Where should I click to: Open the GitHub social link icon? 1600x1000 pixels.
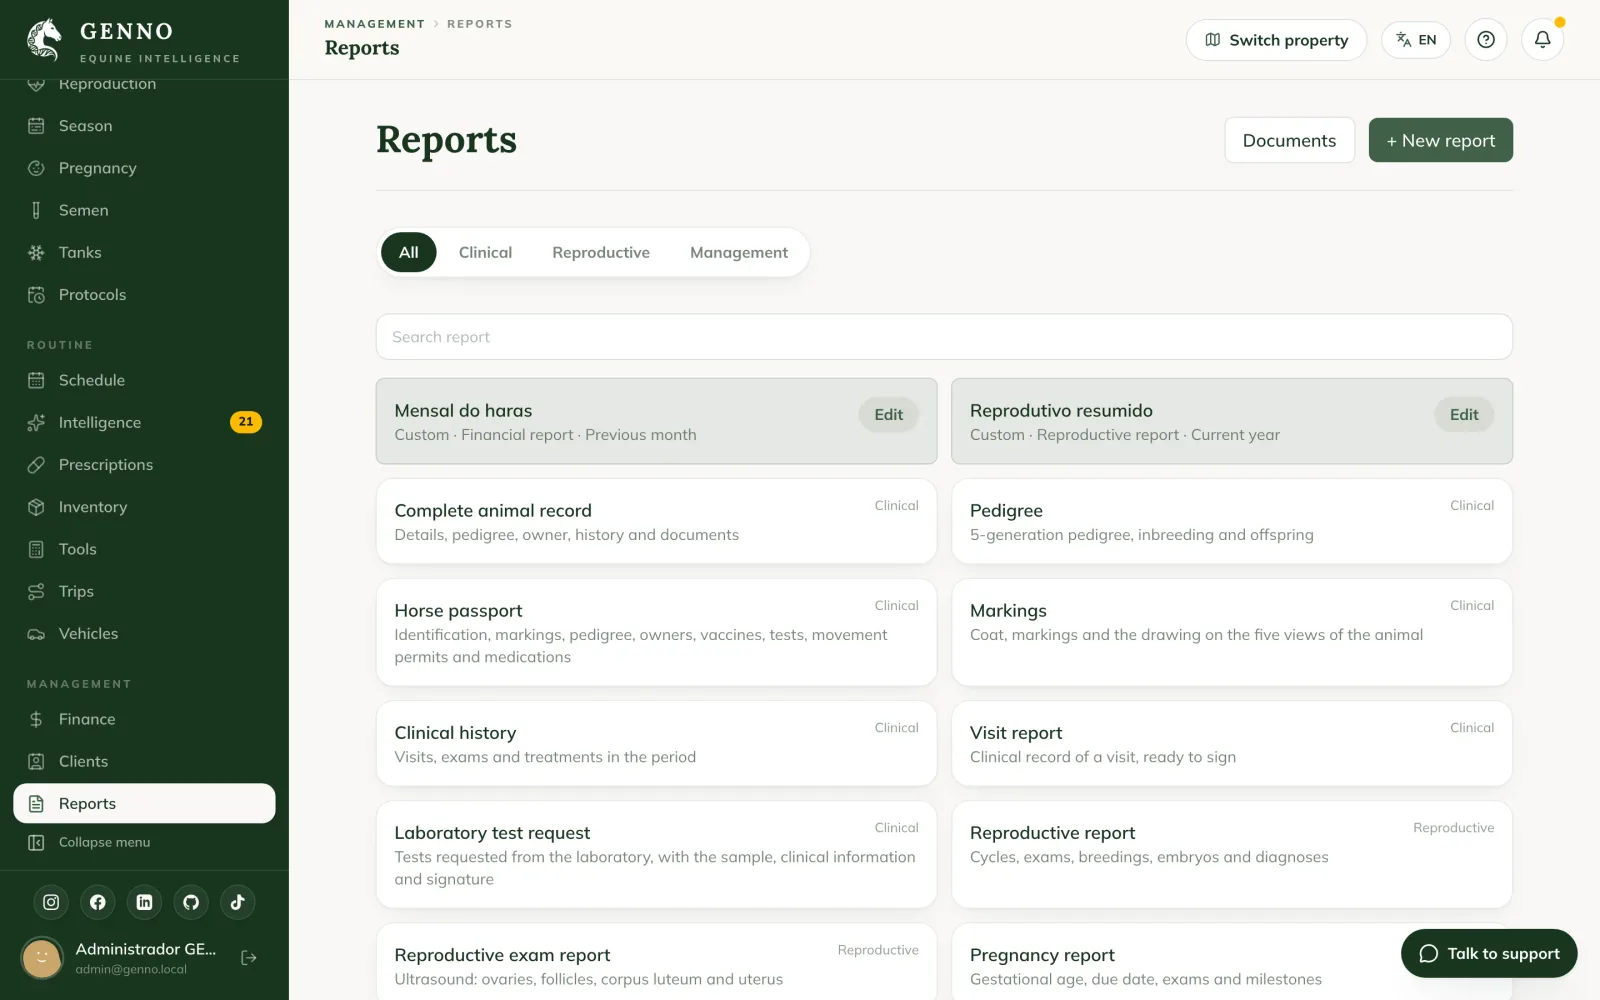(191, 902)
